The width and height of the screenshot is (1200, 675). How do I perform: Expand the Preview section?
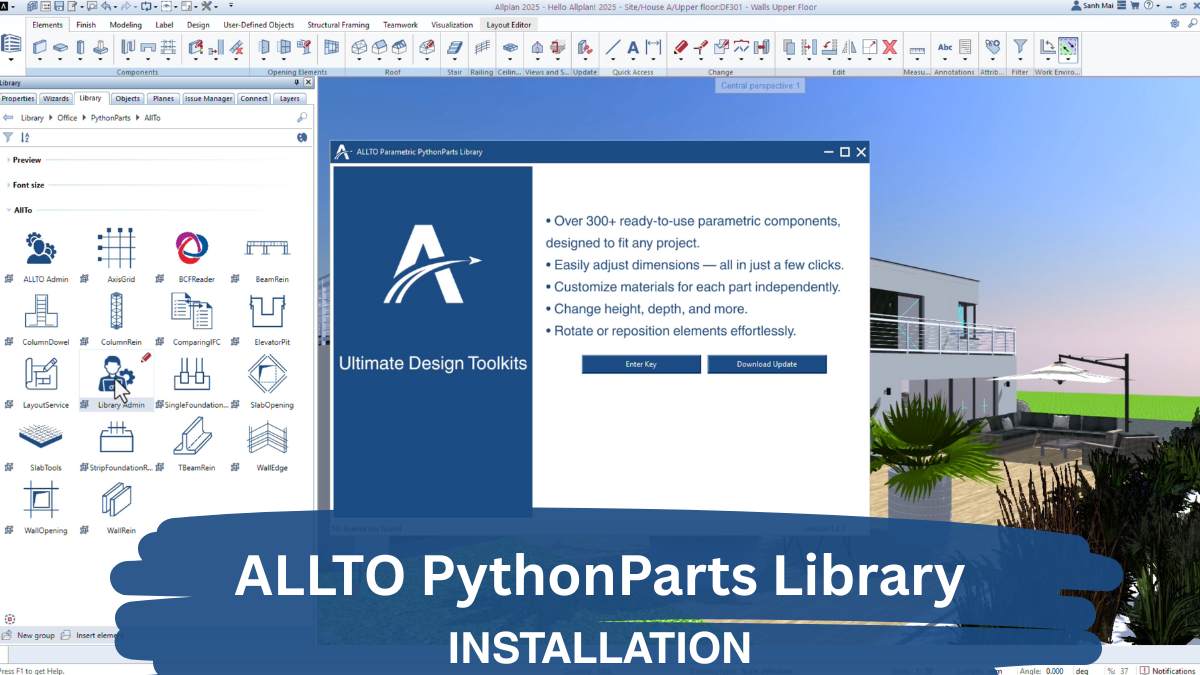click(27, 160)
